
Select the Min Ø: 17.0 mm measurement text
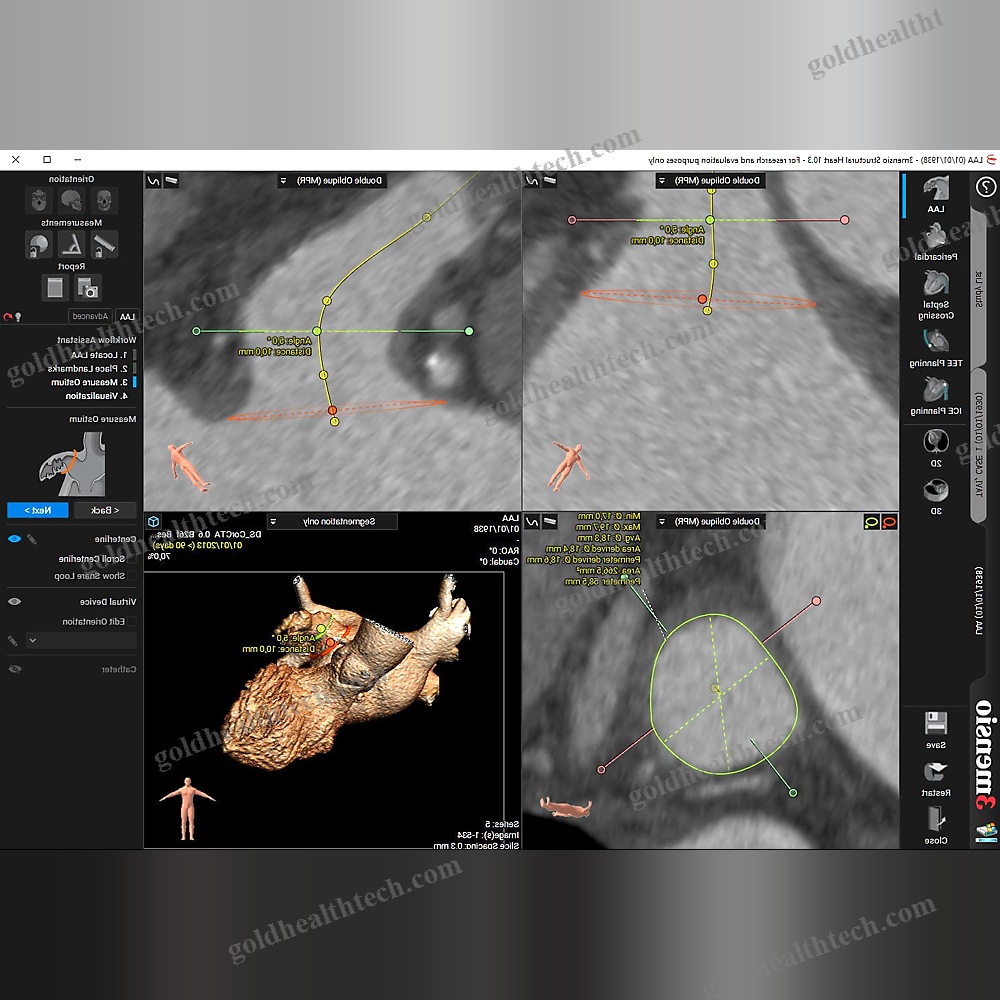click(609, 515)
